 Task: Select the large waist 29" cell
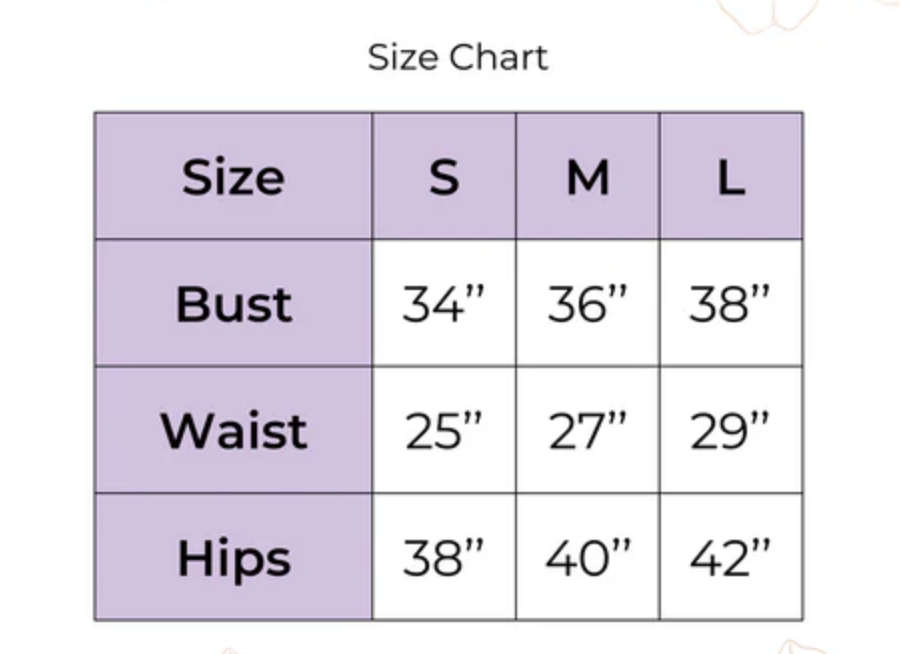coord(731,430)
